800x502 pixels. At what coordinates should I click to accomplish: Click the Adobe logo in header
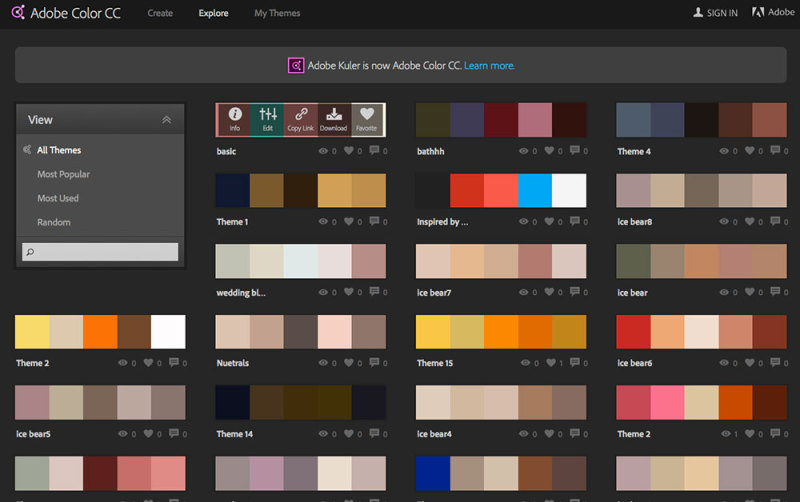coord(758,12)
